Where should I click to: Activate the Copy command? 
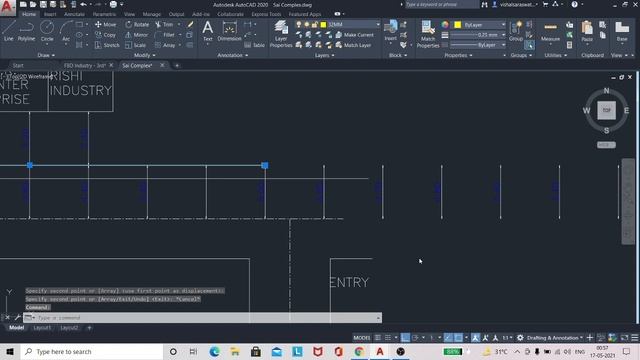(x=105, y=35)
